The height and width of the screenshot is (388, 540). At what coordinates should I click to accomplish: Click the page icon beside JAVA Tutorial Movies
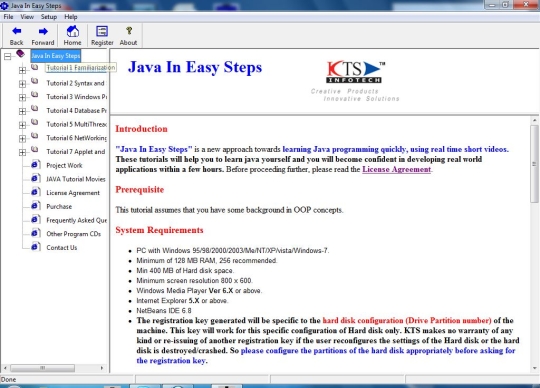pyautogui.click(x=35, y=178)
